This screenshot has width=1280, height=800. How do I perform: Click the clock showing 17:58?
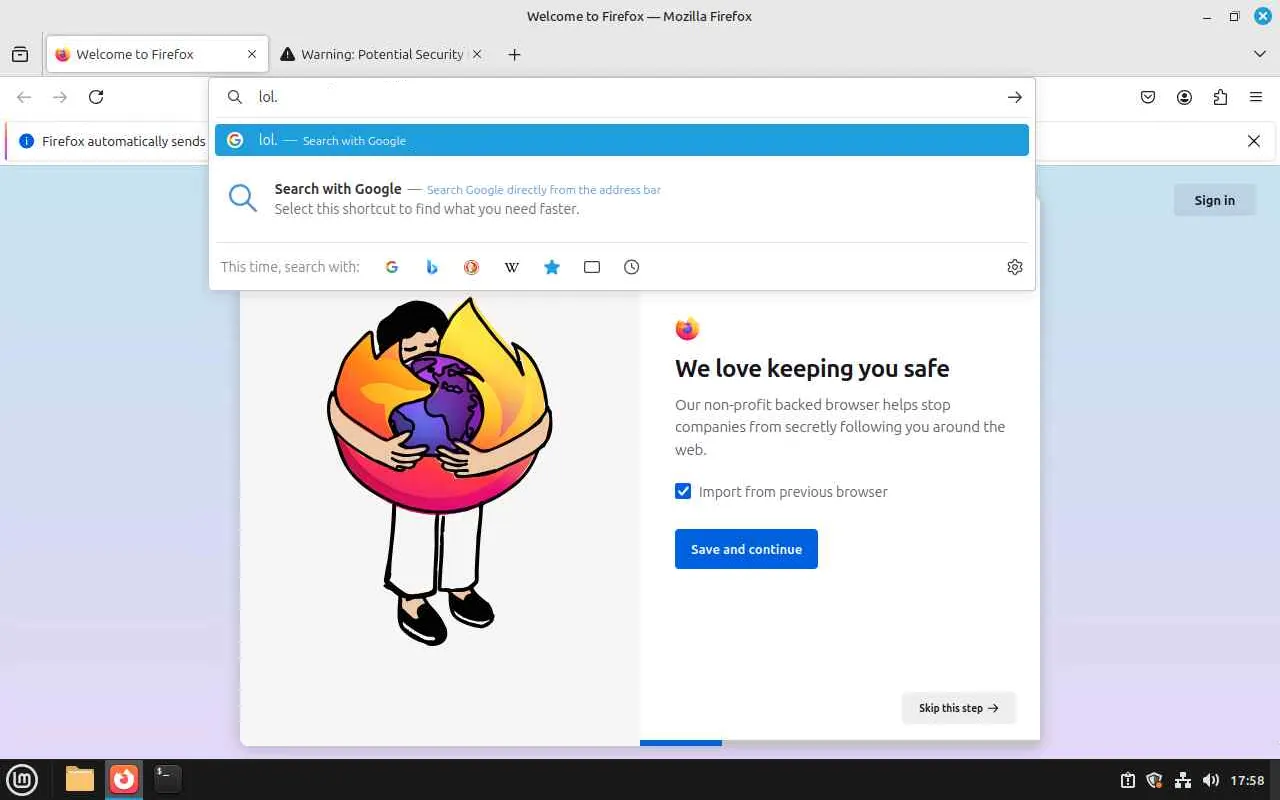(1247, 780)
